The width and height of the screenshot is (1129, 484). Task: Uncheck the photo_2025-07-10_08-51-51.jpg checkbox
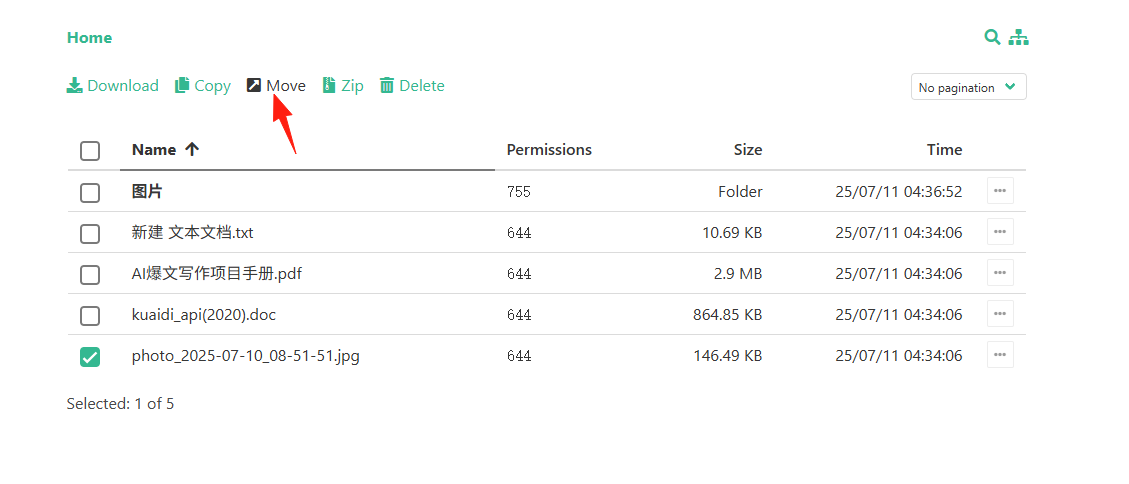pos(90,357)
